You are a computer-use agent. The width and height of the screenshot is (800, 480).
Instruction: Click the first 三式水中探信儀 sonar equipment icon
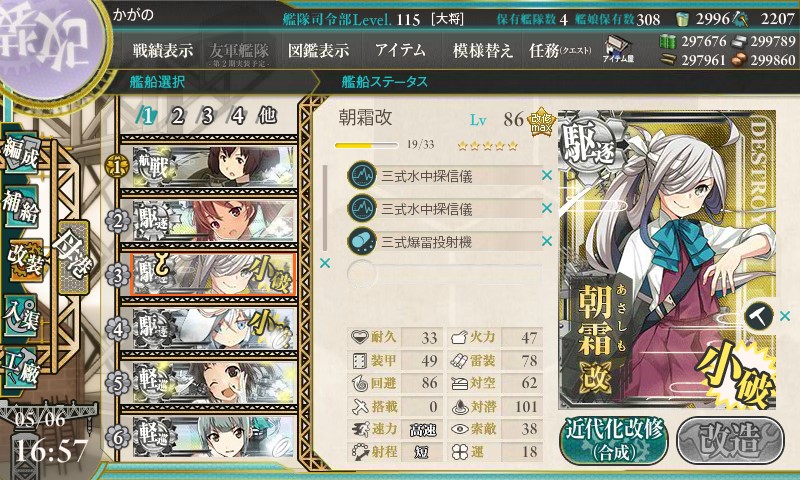[362, 176]
